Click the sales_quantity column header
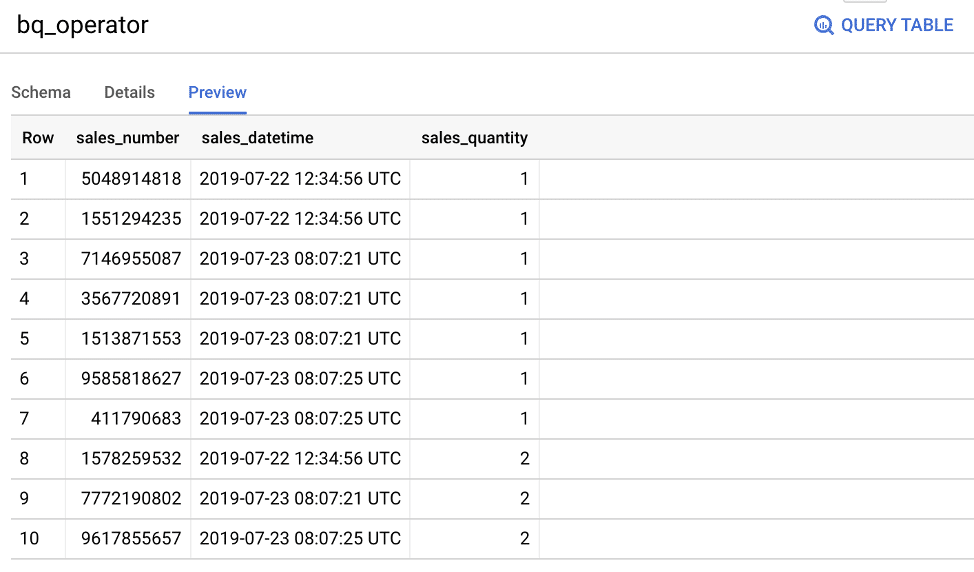Image resolution: width=974 pixels, height=572 pixels. pyautogui.click(x=475, y=138)
